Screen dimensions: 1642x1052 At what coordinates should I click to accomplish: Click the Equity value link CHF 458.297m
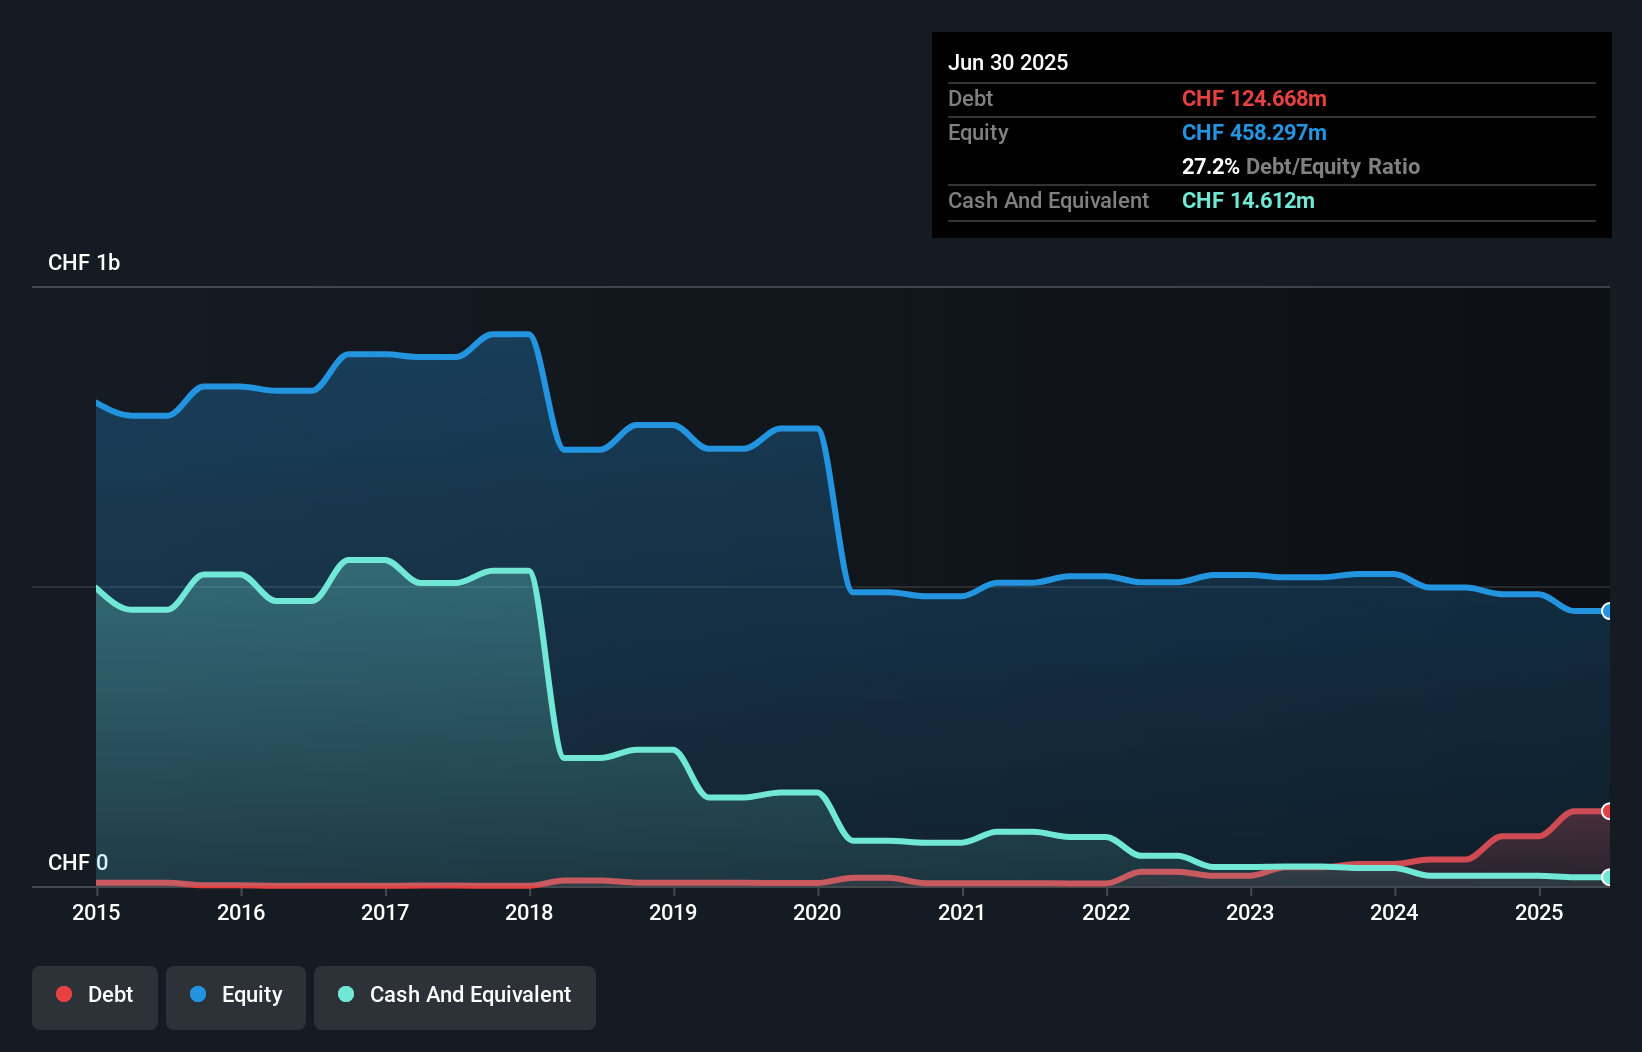[x=1254, y=132]
